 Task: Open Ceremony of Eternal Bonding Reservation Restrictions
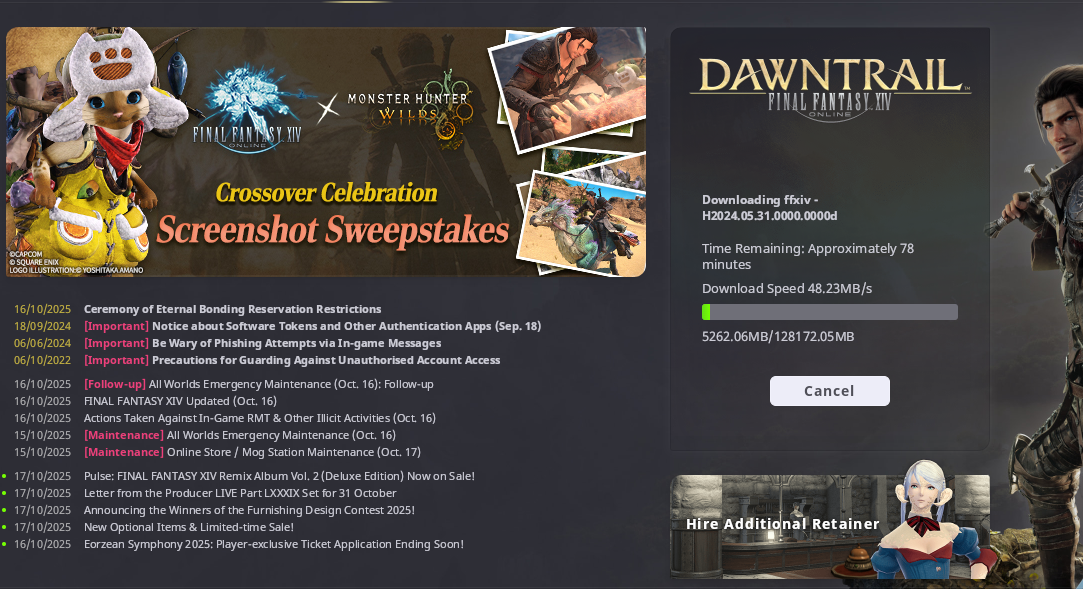point(232,309)
